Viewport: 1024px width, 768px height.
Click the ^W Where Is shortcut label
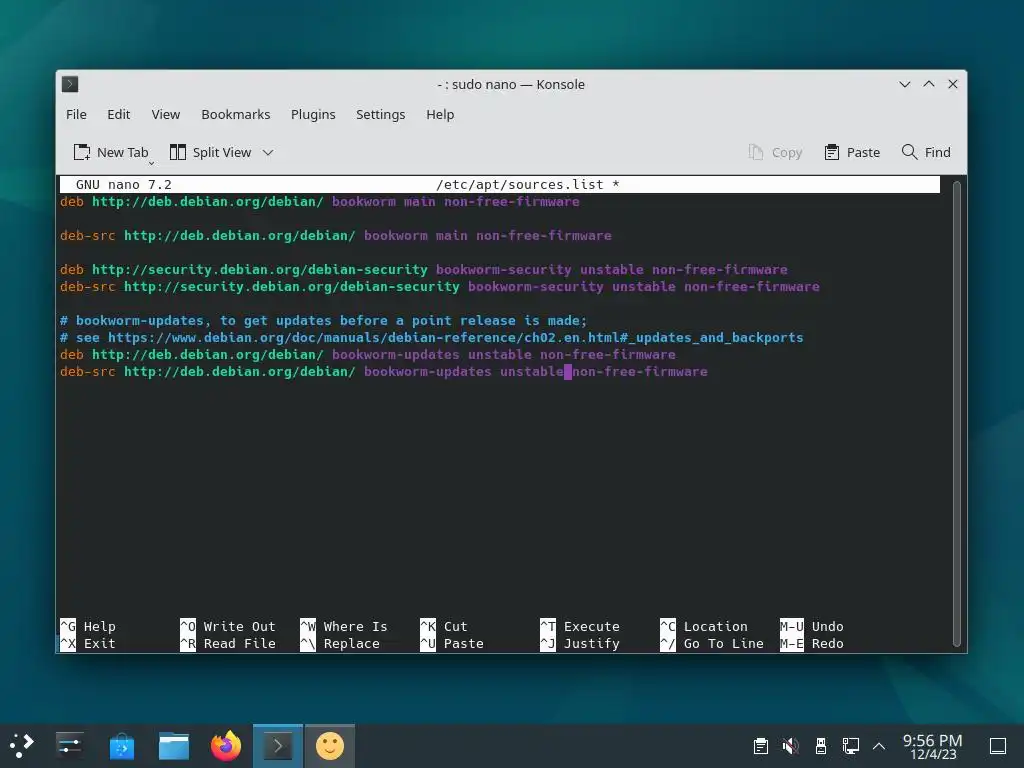click(344, 626)
